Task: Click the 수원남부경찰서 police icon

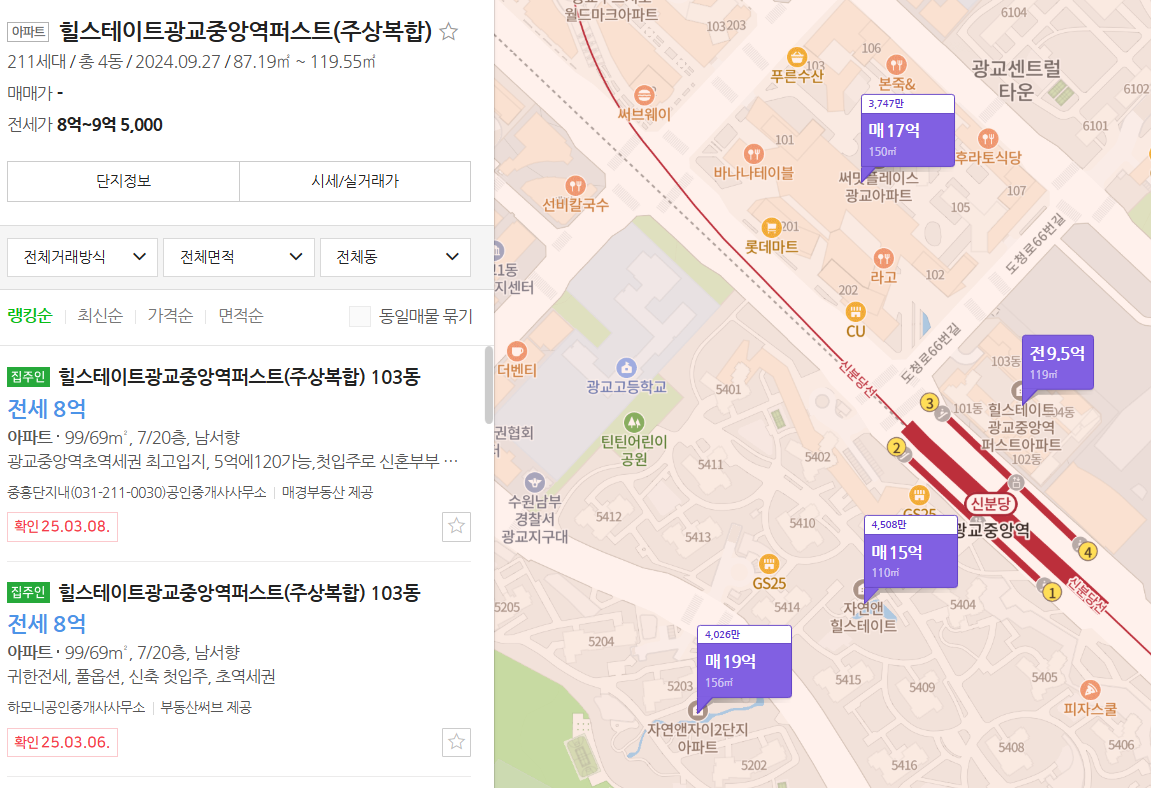Action: pyautogui.click(x=534, y=482)
